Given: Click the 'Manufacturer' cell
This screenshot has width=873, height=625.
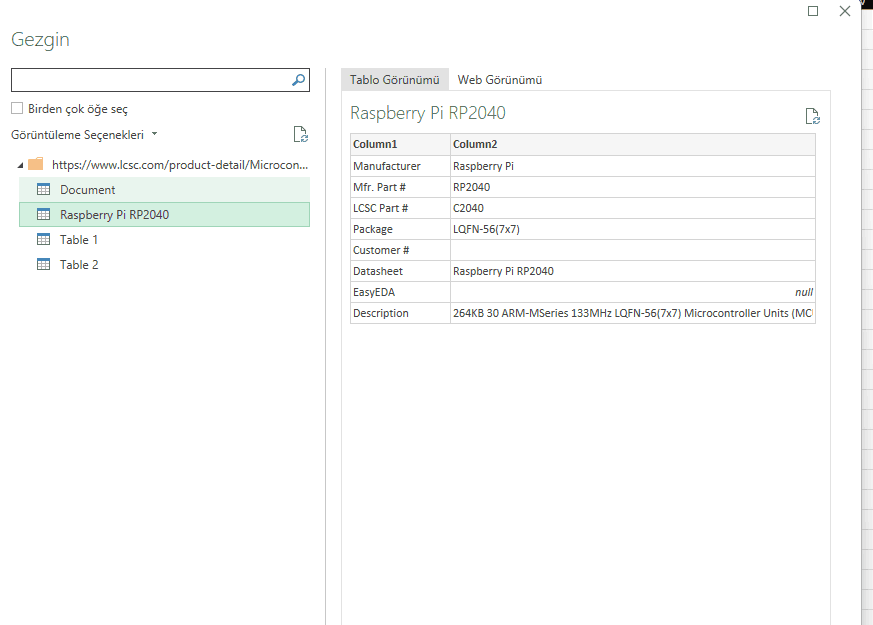Looking at the screenshot, I should [x=400, y=166].
